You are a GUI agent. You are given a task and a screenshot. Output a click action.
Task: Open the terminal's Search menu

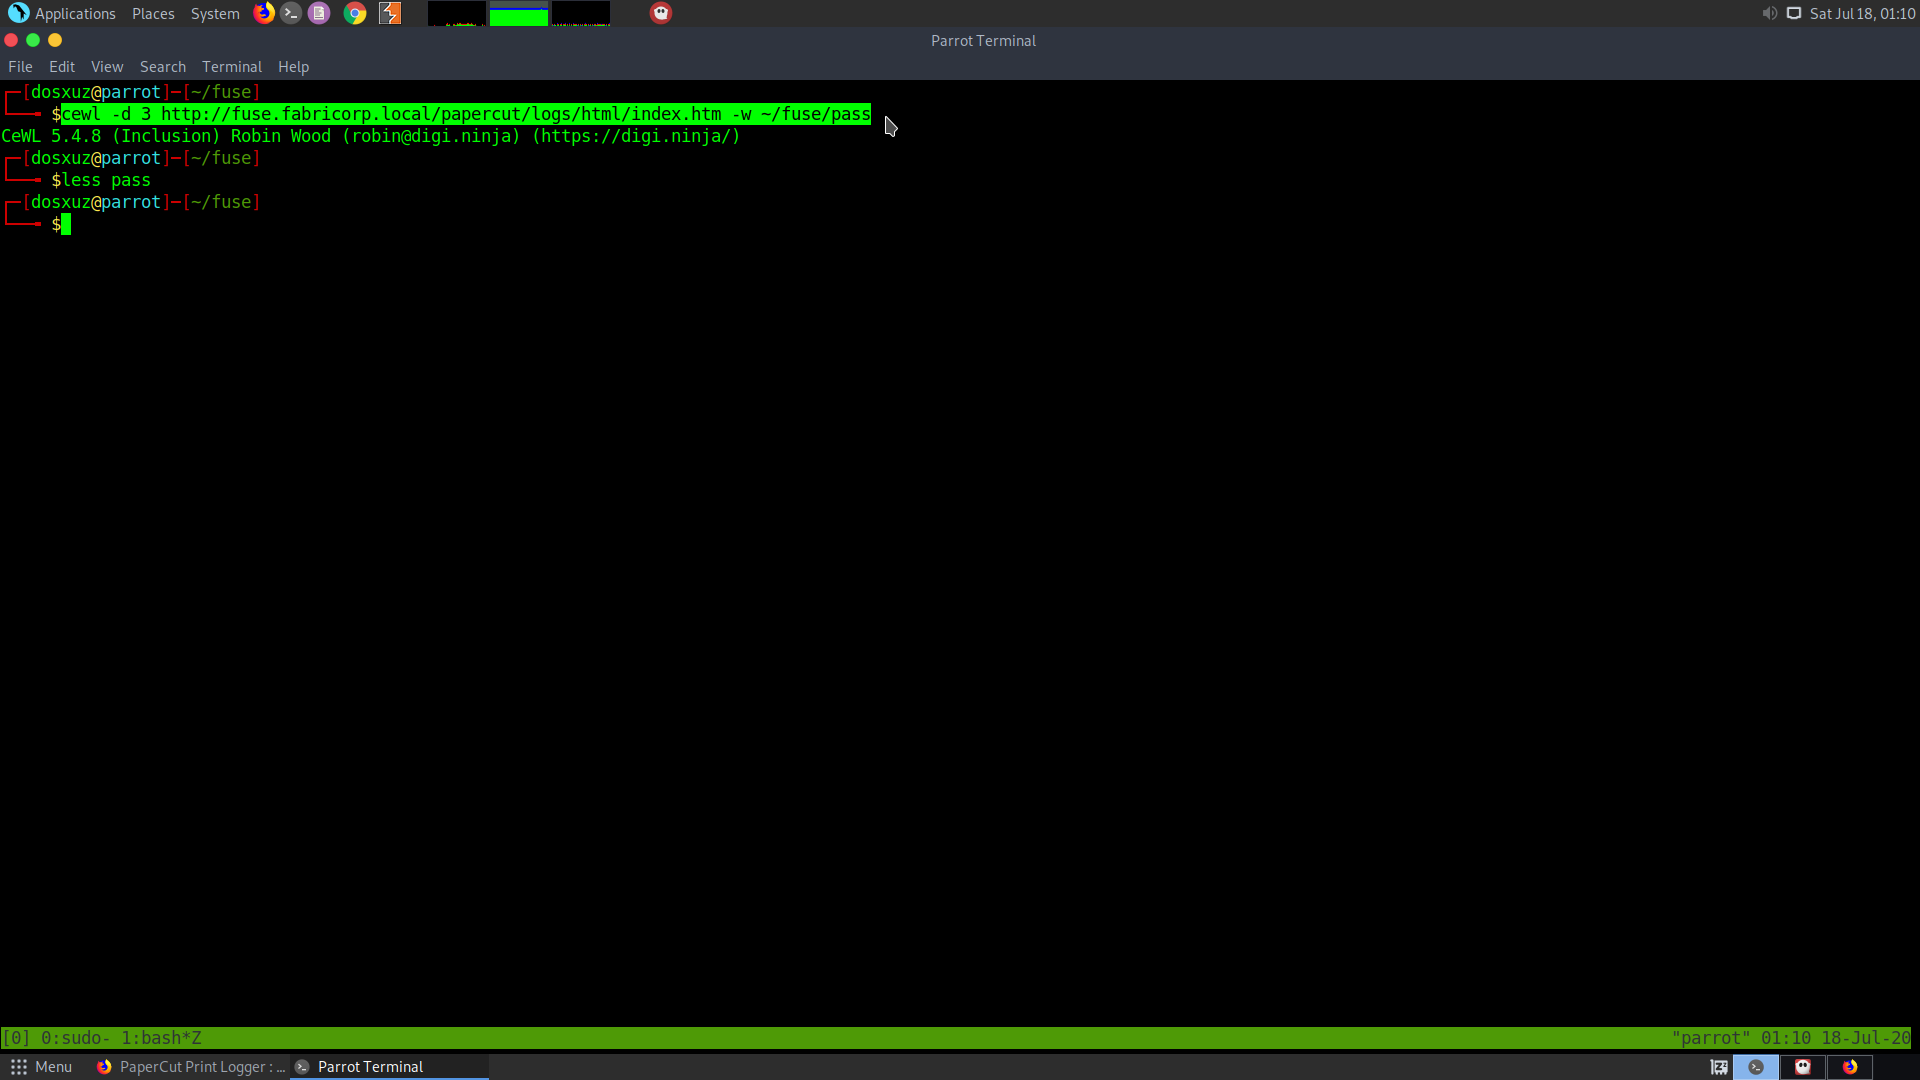tap(163, 67)
